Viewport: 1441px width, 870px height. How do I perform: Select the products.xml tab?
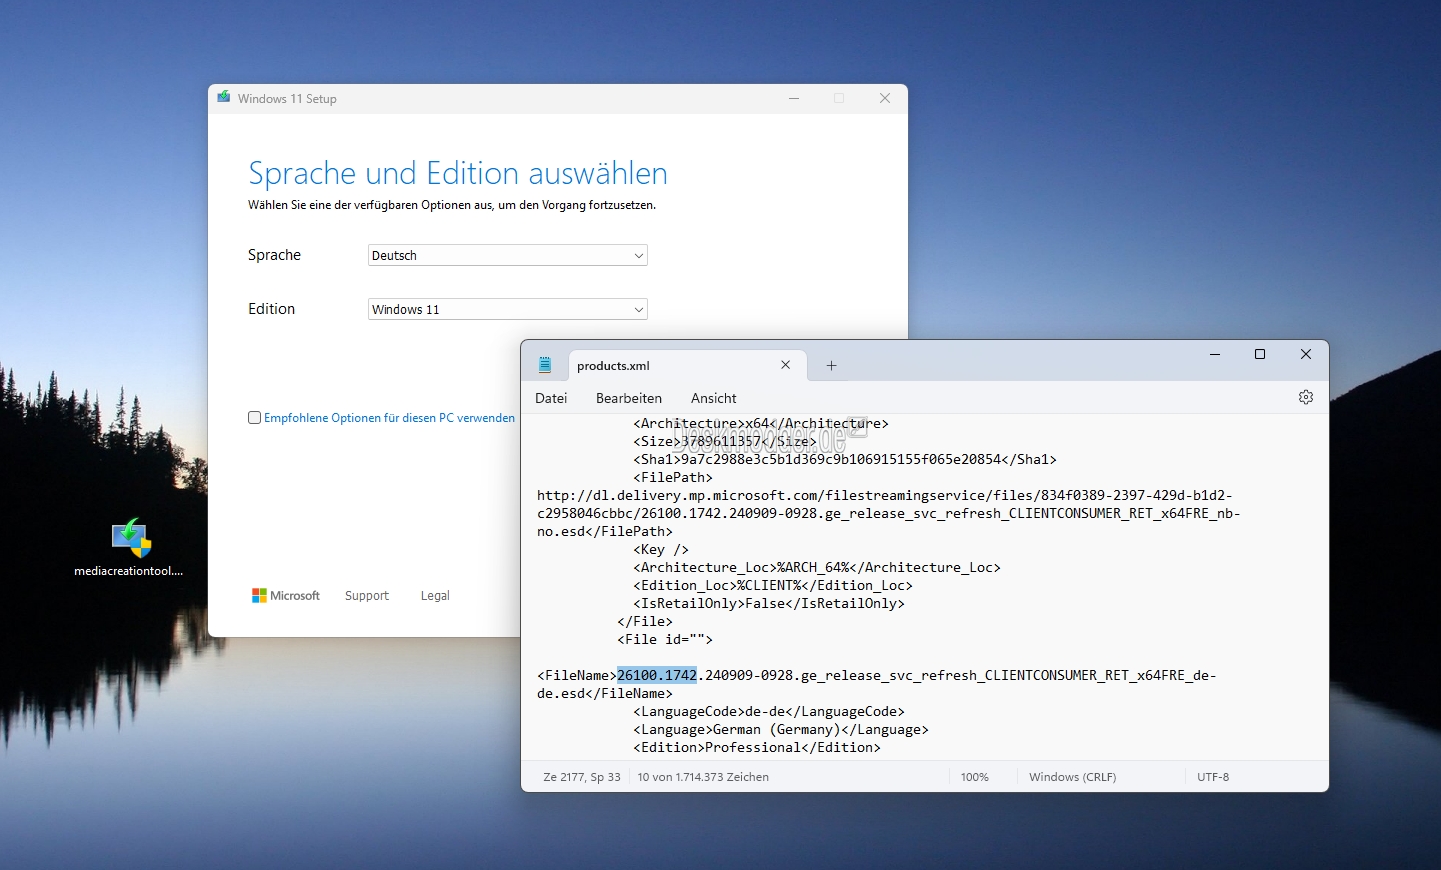pyautogui.click(x=685, y=365)
